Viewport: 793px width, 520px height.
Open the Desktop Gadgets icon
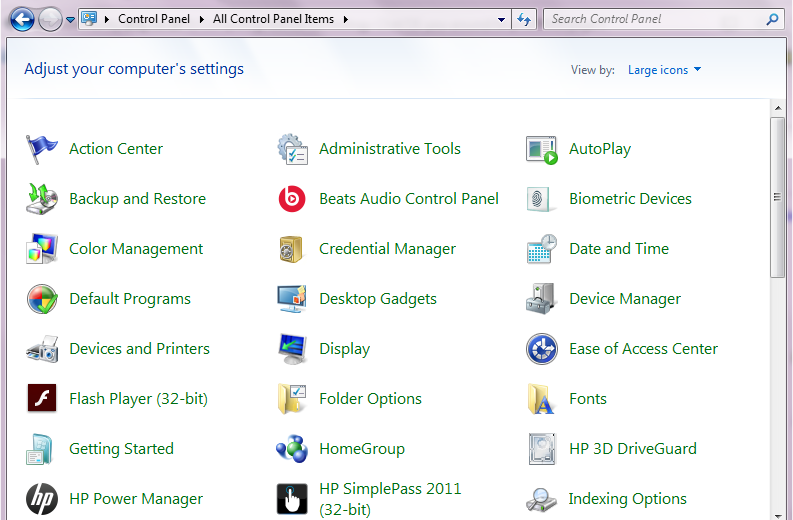pos(292,299)
